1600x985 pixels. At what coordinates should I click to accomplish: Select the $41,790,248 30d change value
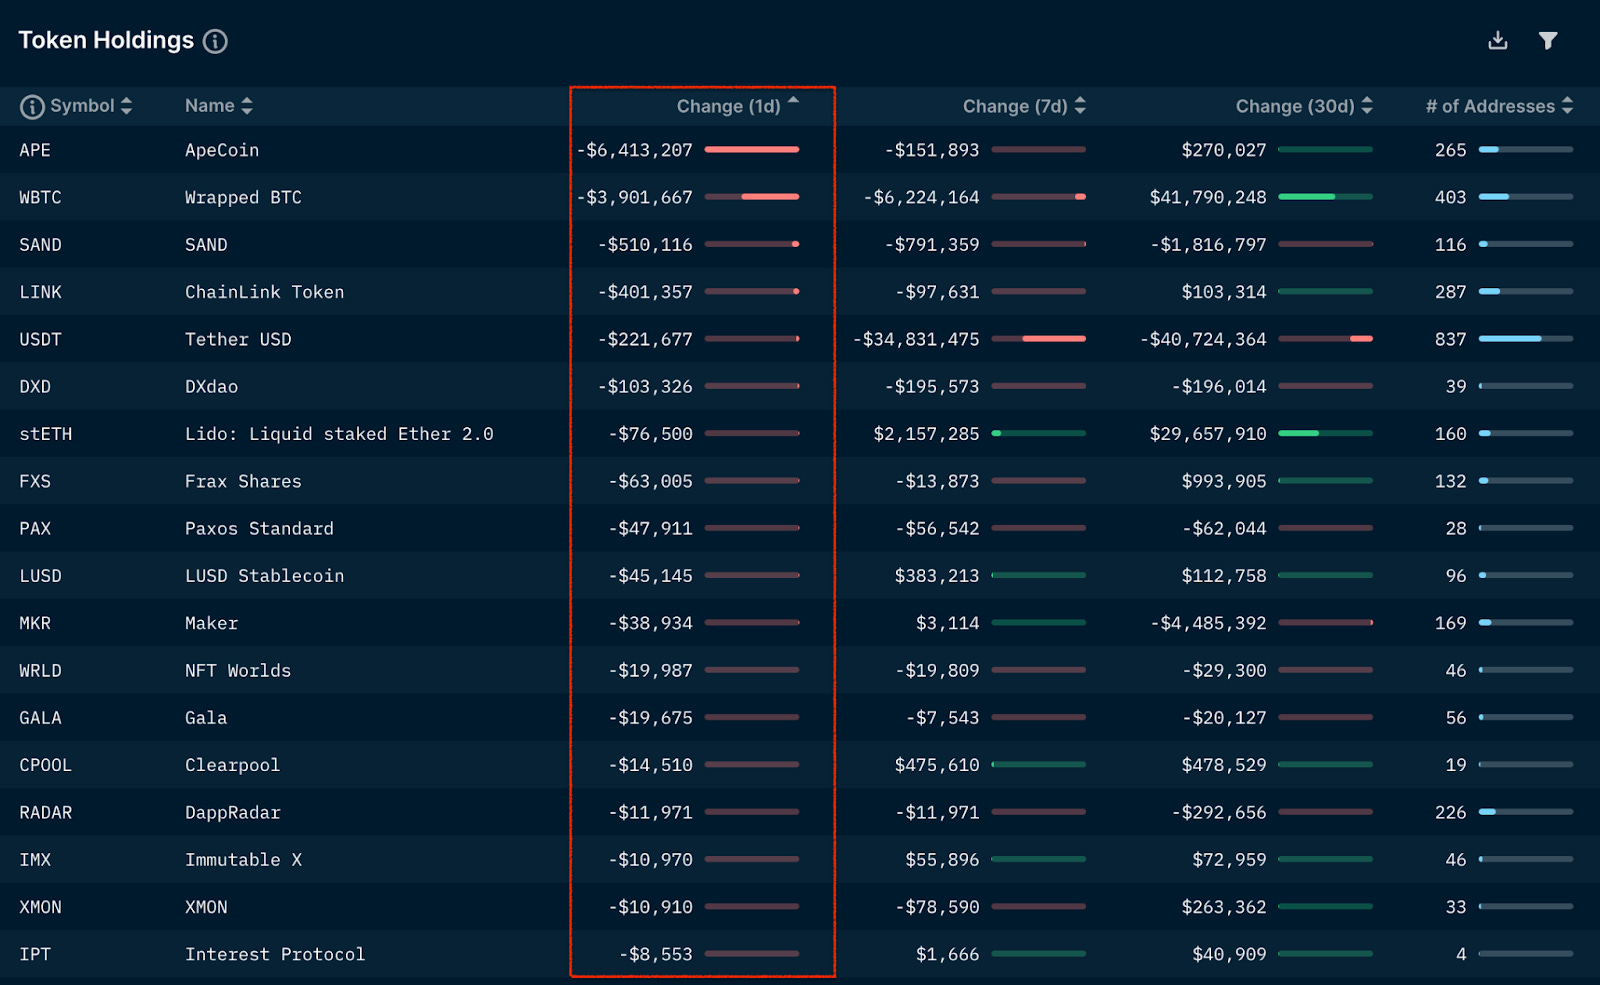tap(1208, 198)
